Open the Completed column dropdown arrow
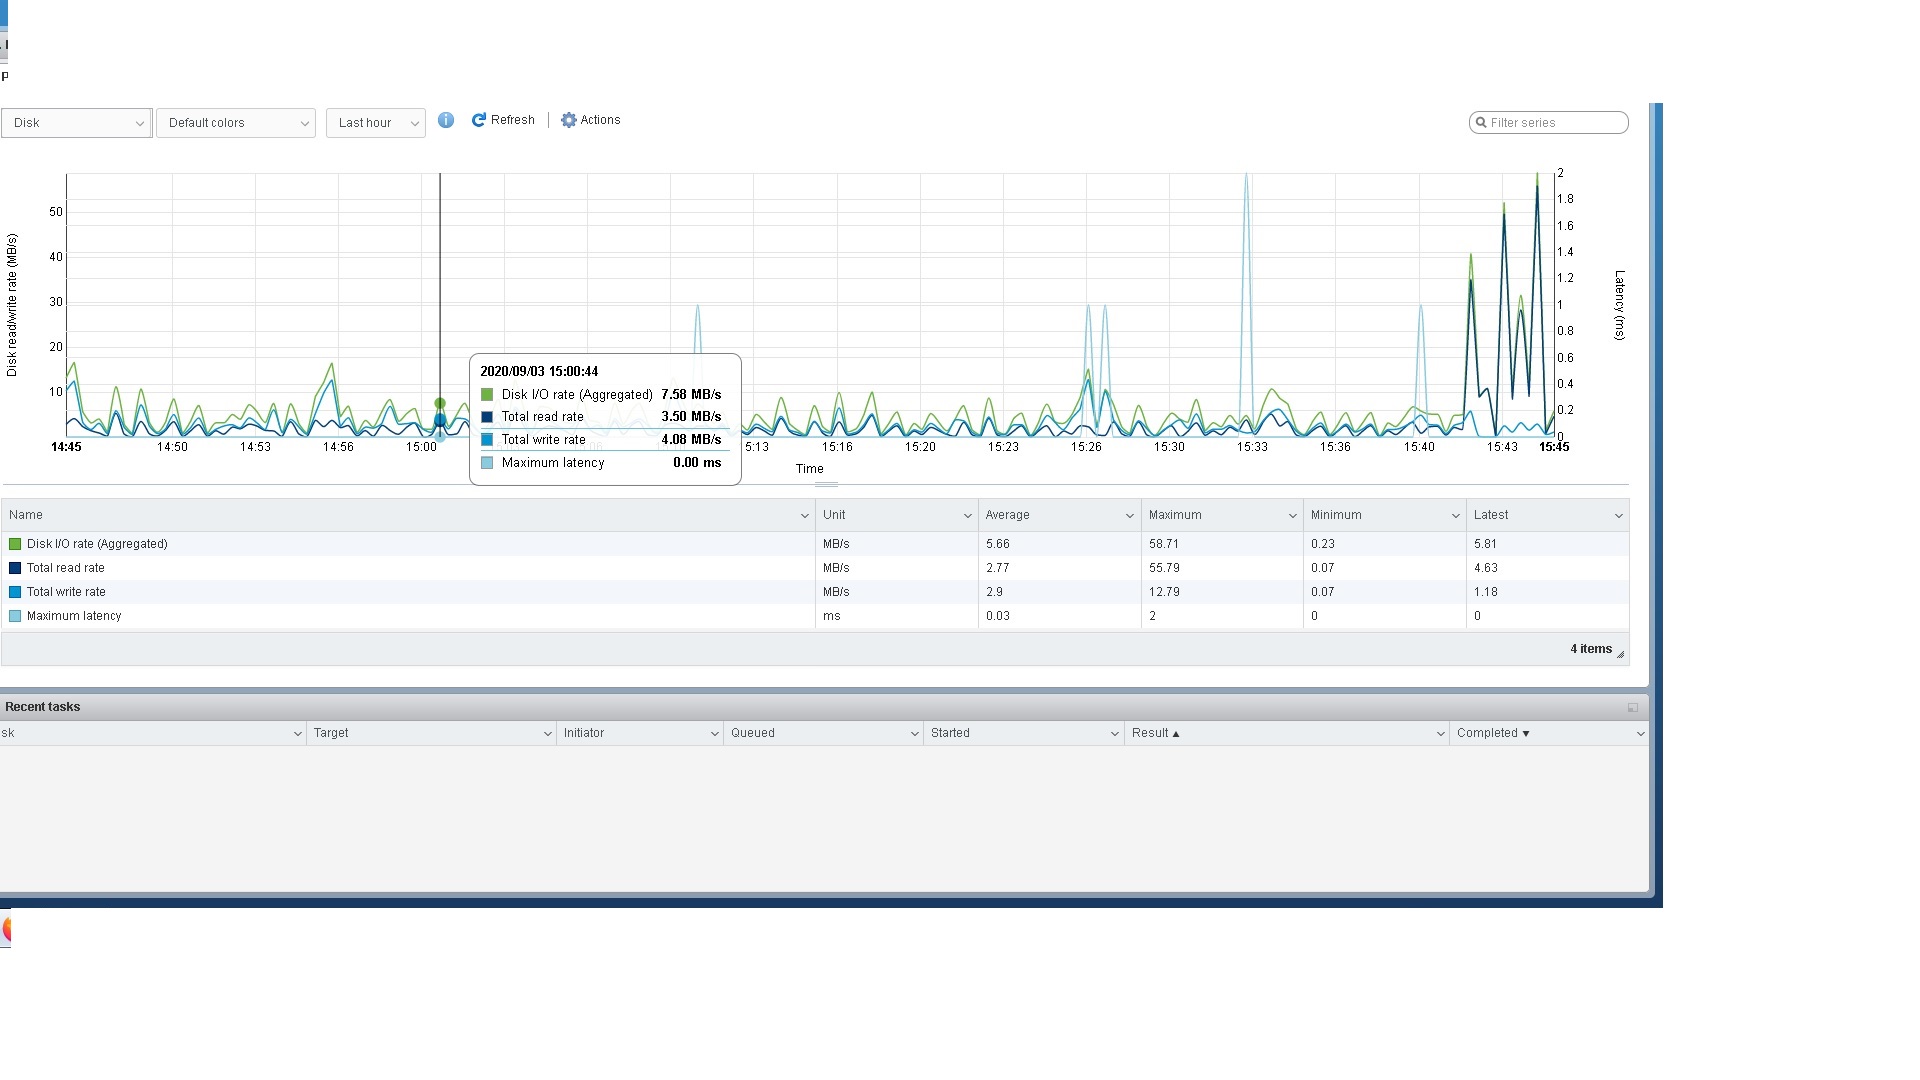Screen dimensions: 1920x1080 tap(1640, 734)
